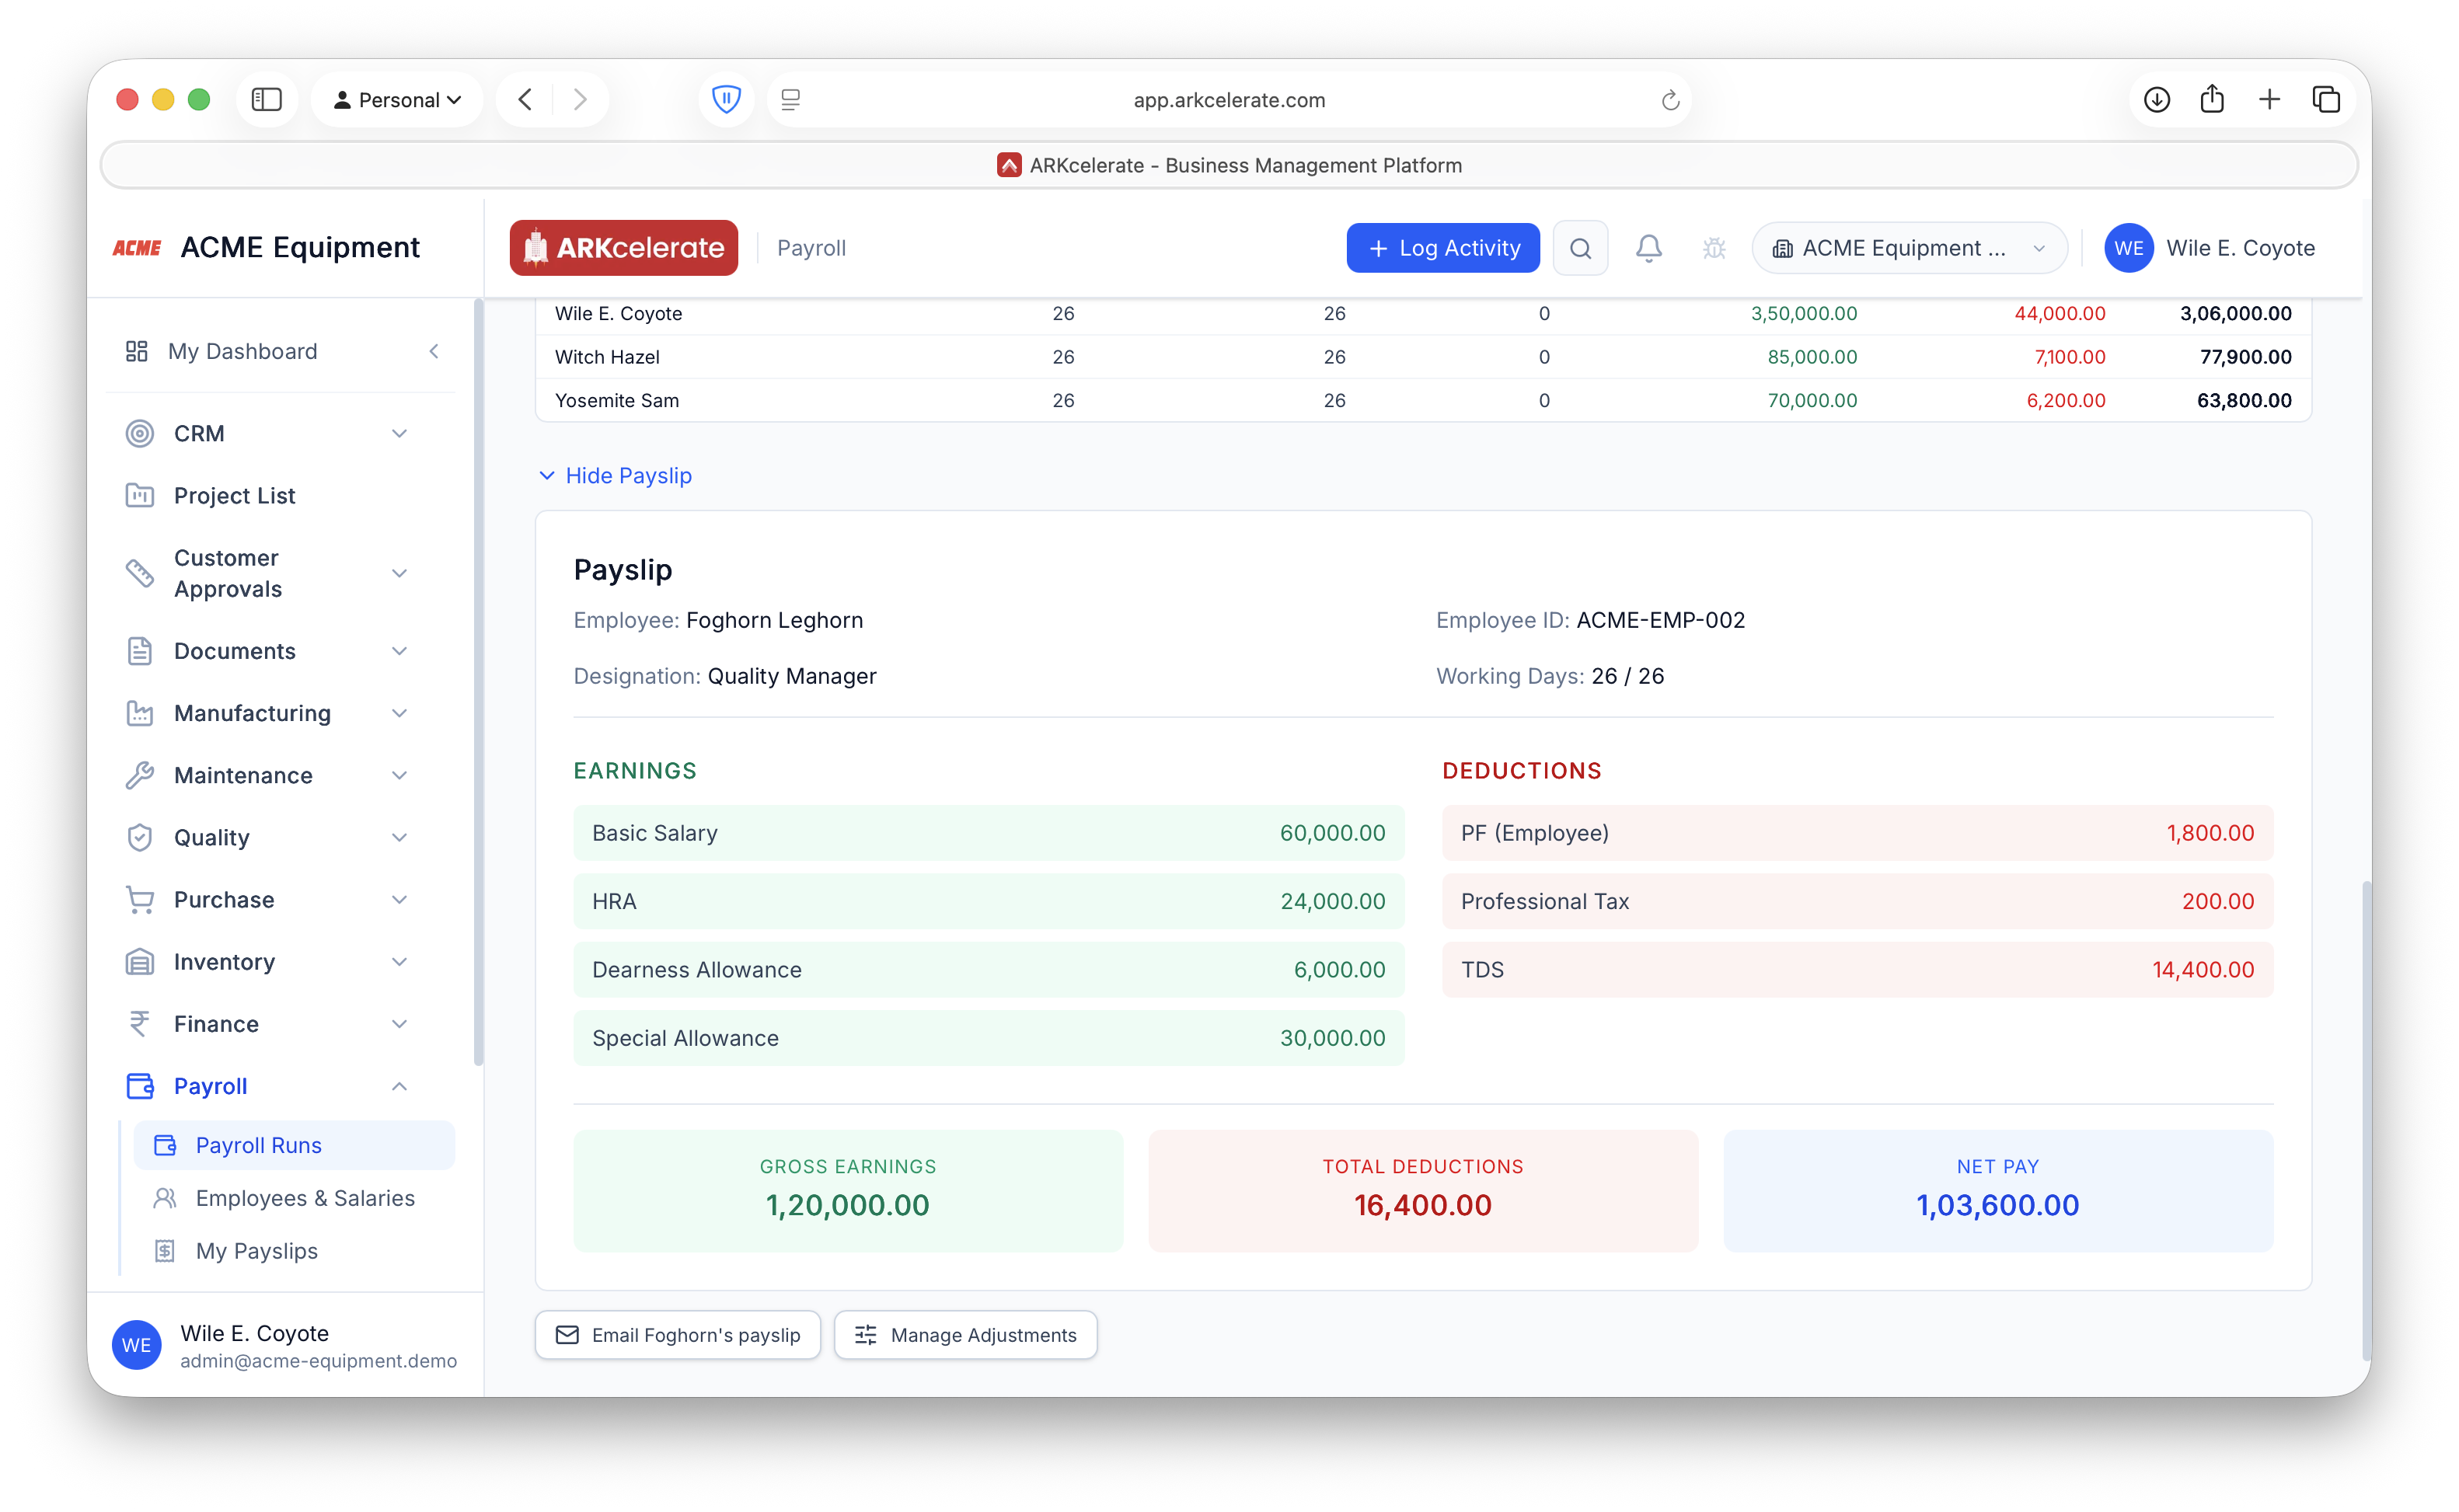The image size is (2459, 1512).
Task: Click the Log Activity button
Action: 1442,248
